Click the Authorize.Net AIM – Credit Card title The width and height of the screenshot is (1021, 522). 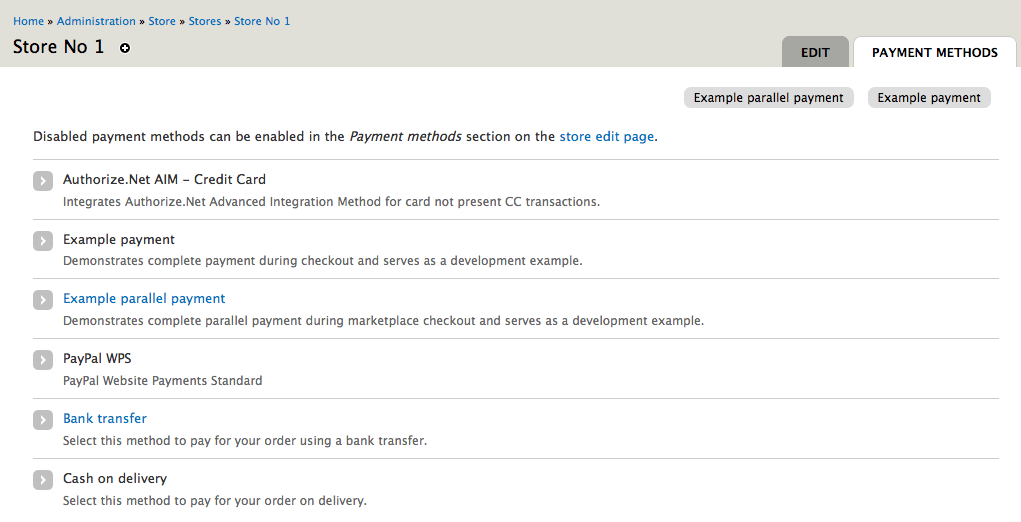click(164, 179)
